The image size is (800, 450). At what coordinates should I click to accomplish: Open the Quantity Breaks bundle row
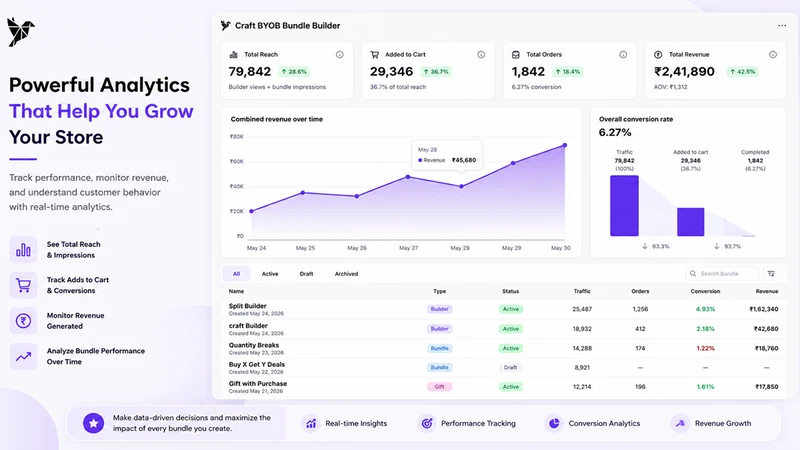(x=504, y=348)
